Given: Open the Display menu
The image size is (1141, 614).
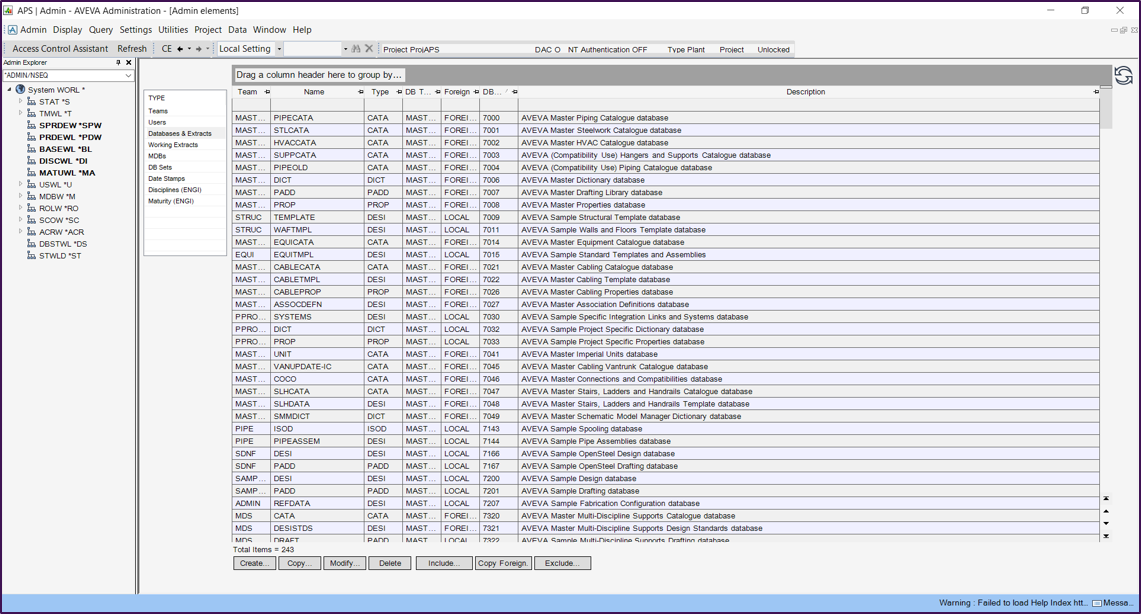Looking at the screenshot, I should point(68,30).
